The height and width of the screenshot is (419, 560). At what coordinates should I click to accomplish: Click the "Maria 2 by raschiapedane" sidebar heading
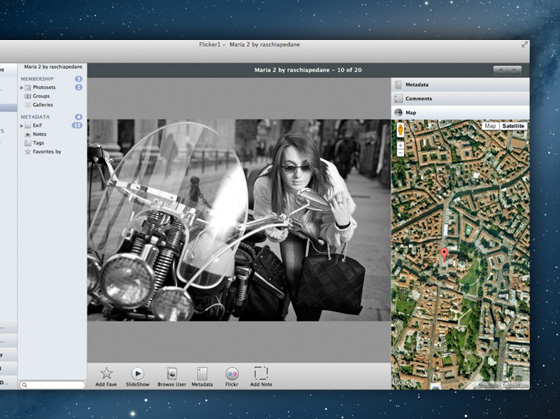(53, 67)
